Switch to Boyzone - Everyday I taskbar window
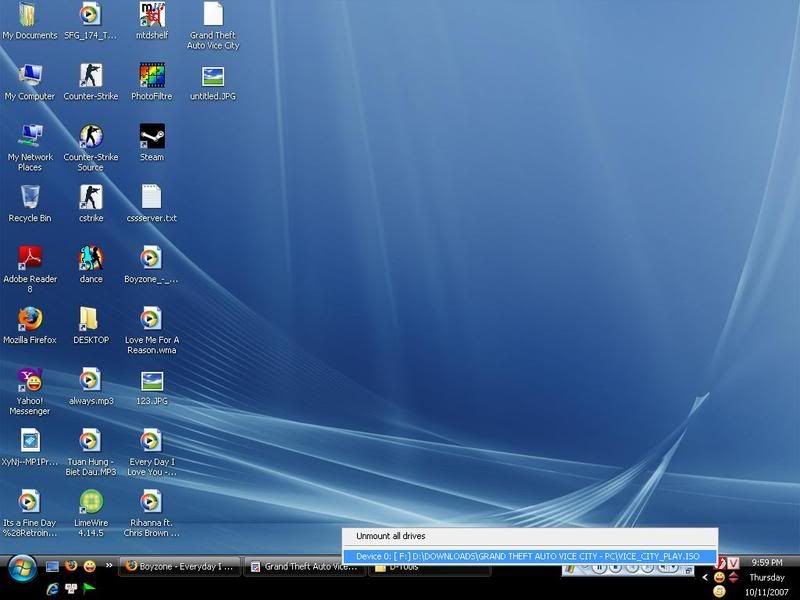Image resolution: width=800 pixels, height=600 pixels. [180, 566]
